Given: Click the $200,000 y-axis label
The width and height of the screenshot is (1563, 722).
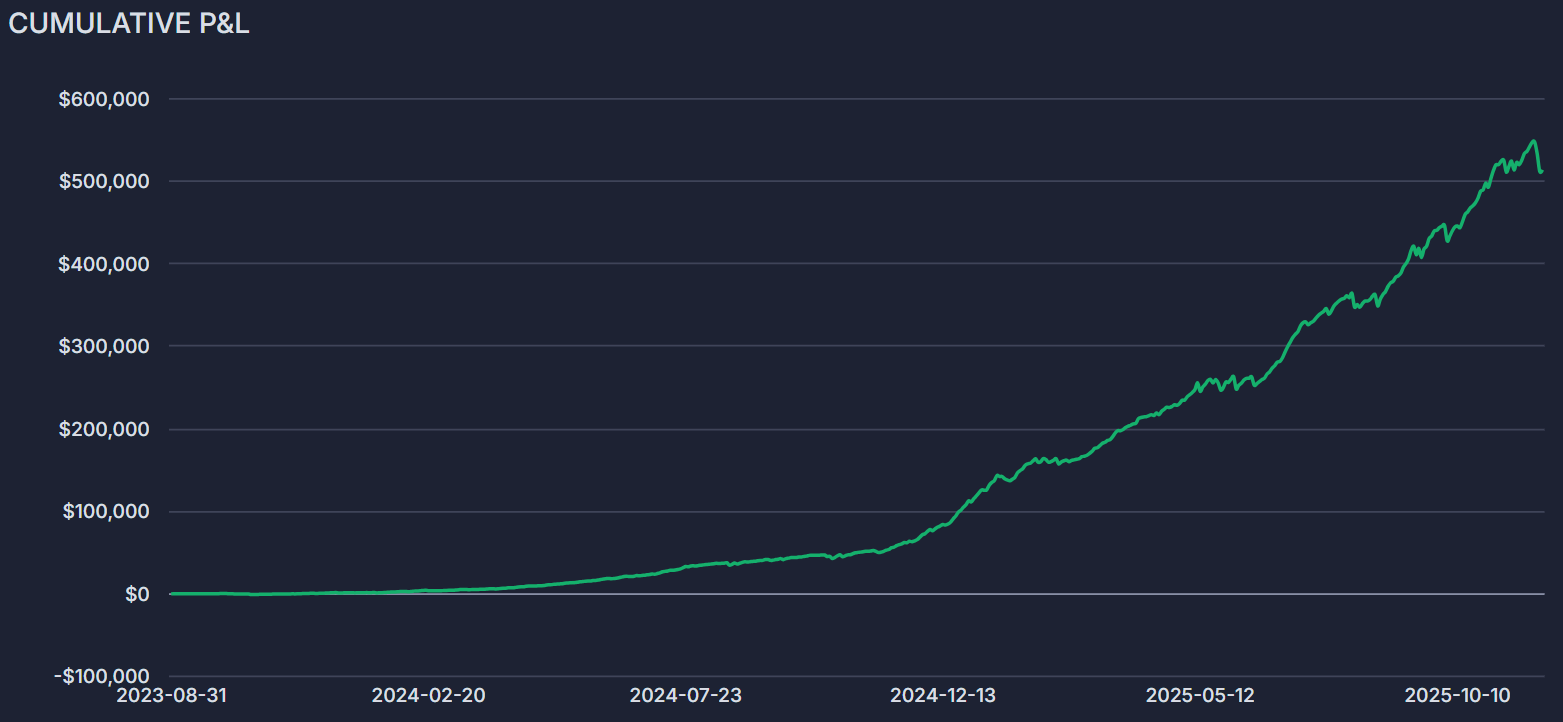Looking at the screenshot, I should (104, 429).
